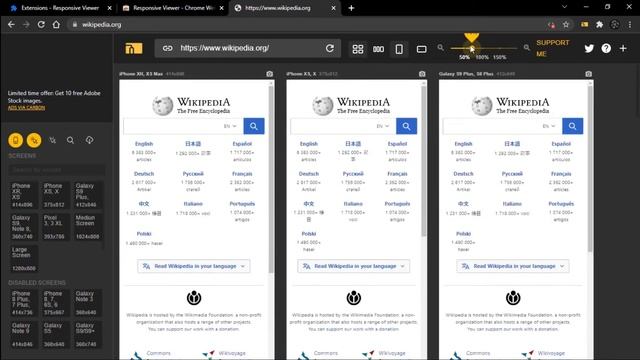Screen dimensions: 640x360
Task: Toggle the second yellow sidebar button
Action: pos(34,140)
